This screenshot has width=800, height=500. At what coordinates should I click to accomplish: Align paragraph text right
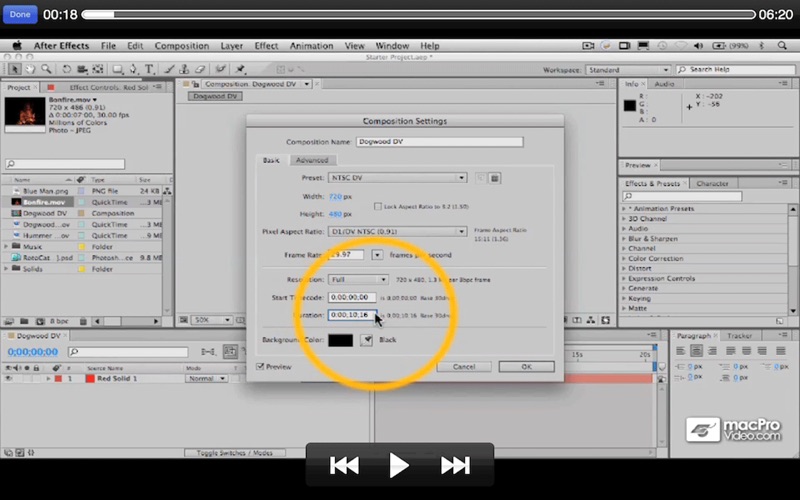712,351
